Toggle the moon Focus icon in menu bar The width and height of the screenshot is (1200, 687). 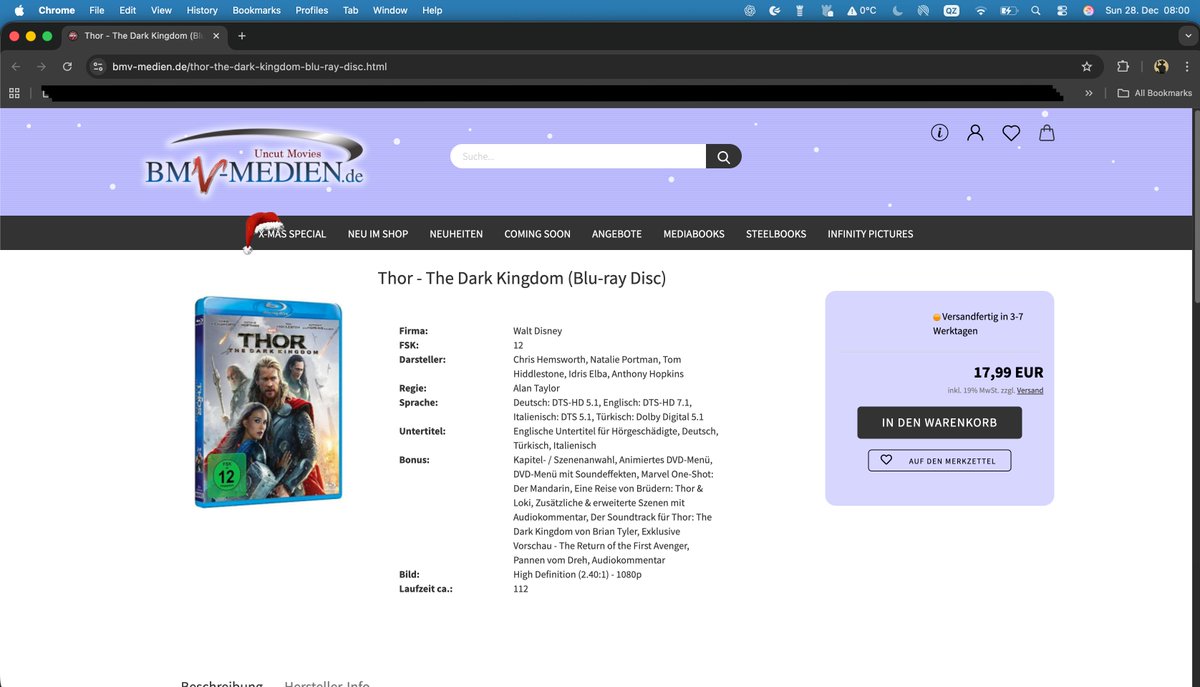(897, 10)
